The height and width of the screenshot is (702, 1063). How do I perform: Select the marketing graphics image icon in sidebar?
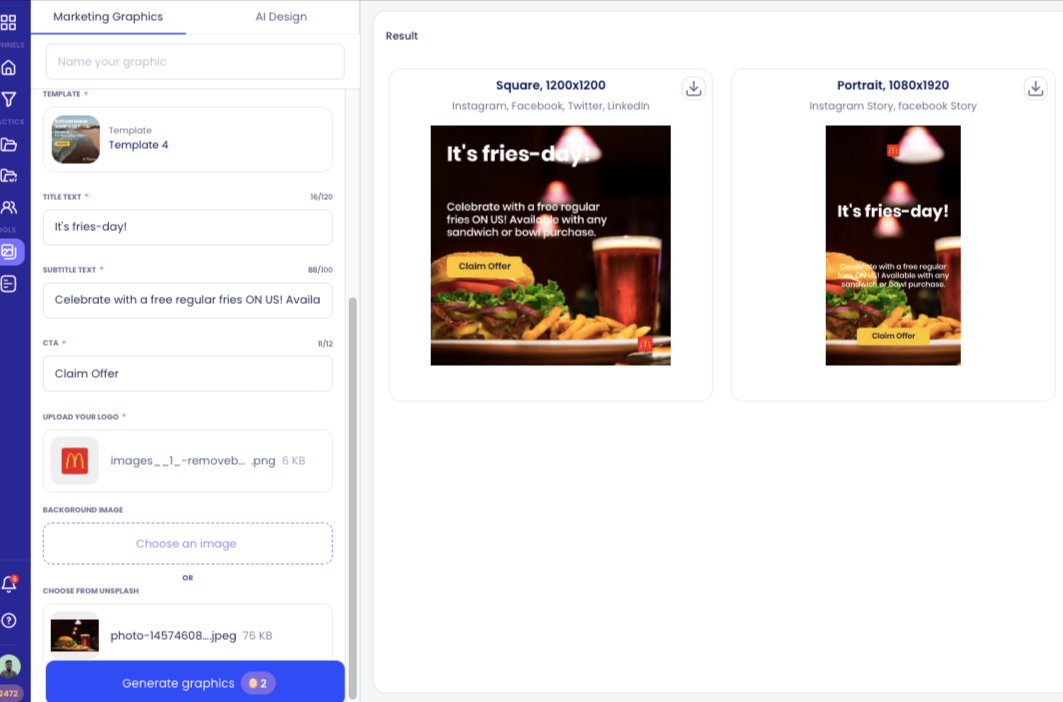pos(10,252)
